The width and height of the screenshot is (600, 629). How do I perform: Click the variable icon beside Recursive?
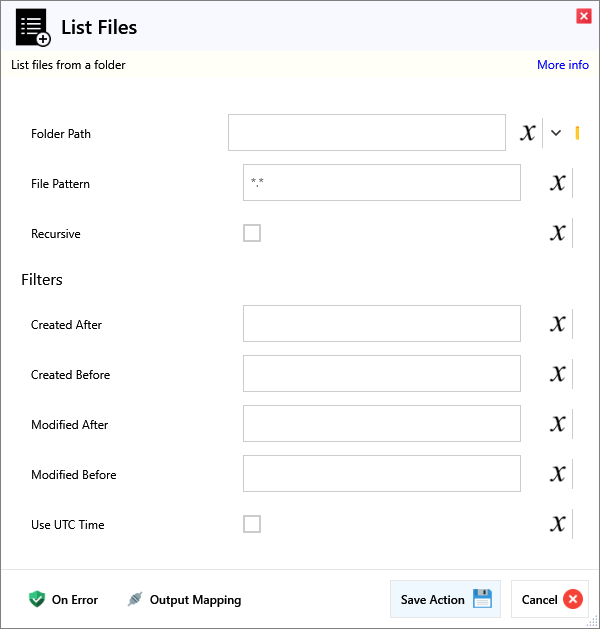[x=558, y=233]
